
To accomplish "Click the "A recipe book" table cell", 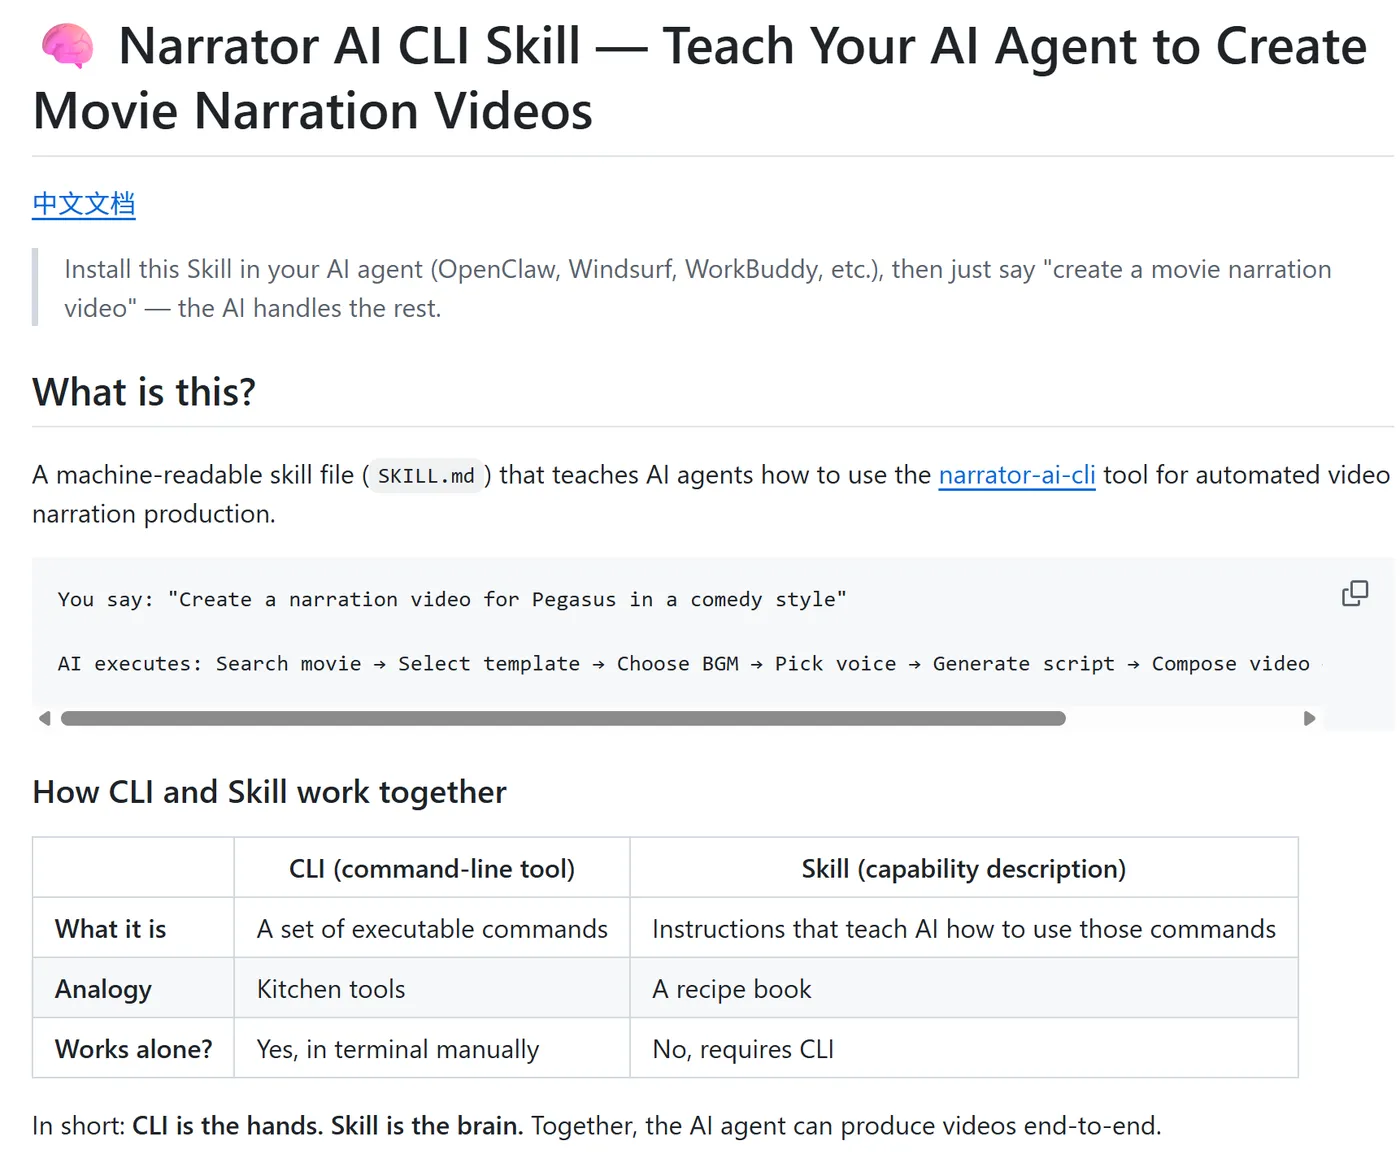I will click(731, 989).
